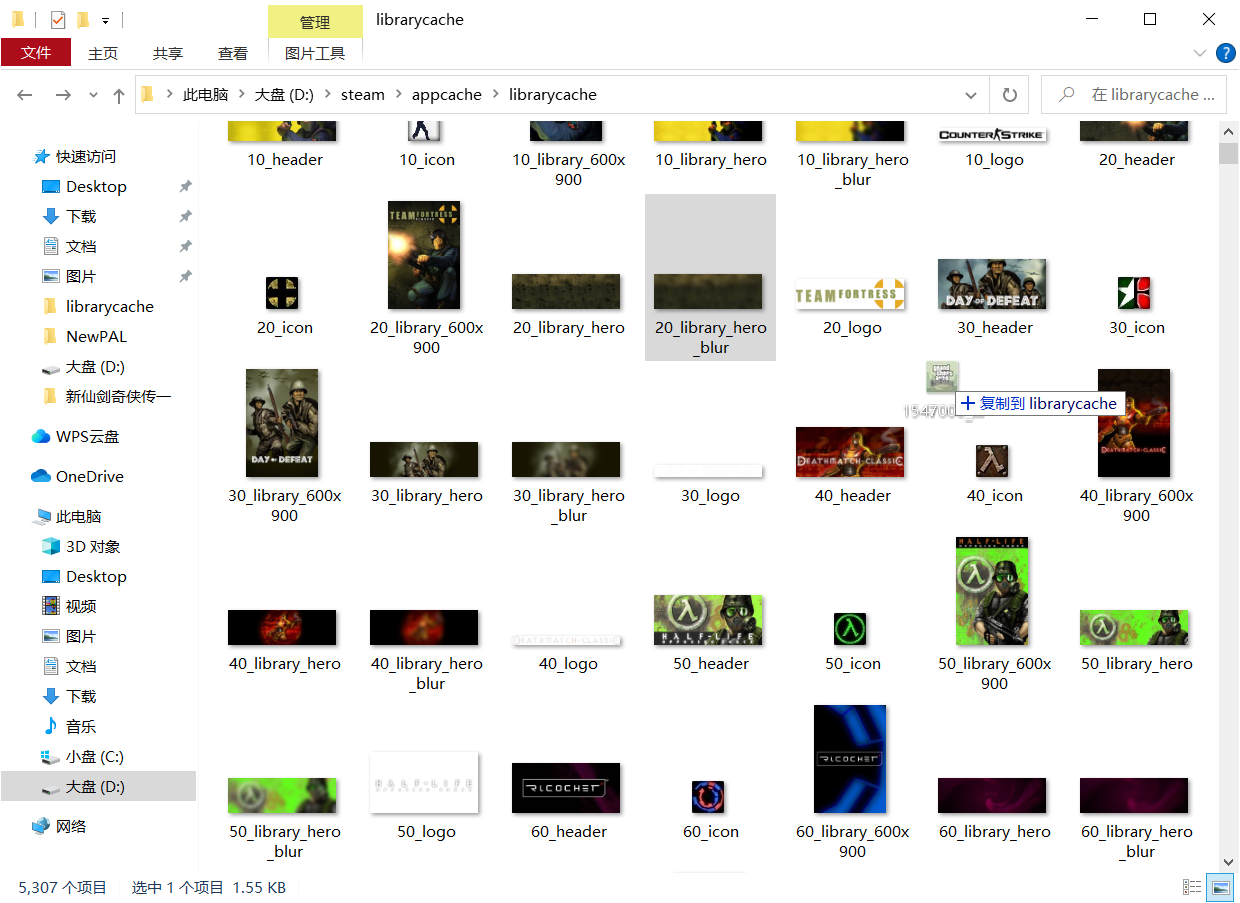Screen dimensions: 1240x903
Task: Select the 40_library_600x900 cover image
Action: coord(1134,423)
